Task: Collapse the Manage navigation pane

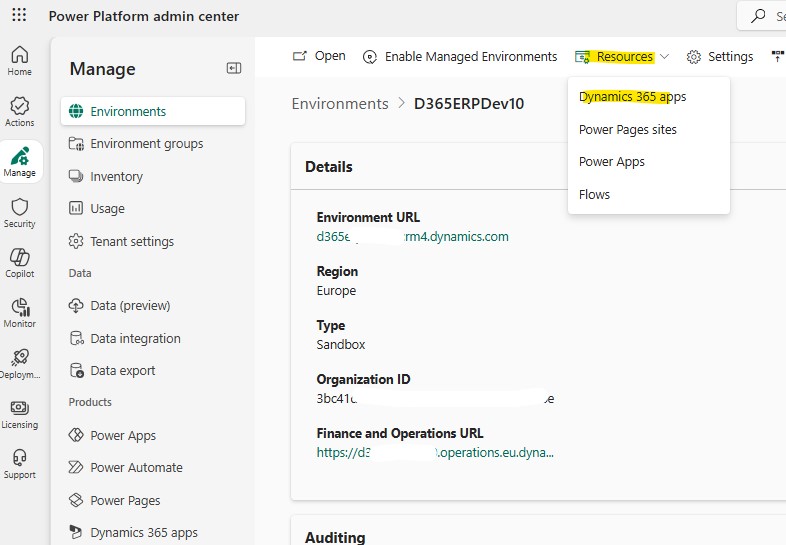Action: [234, 68]
